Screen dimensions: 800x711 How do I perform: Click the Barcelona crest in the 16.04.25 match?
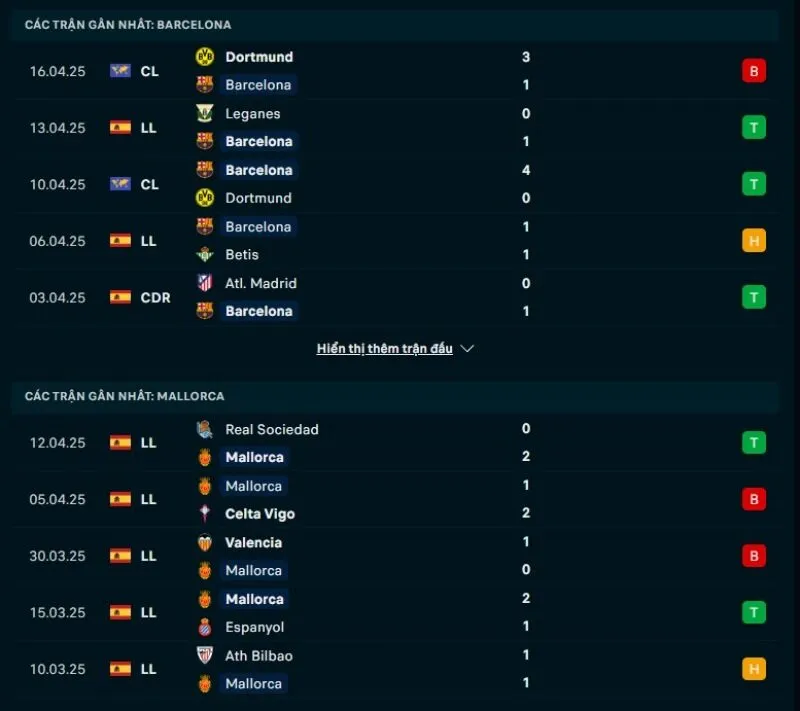(205, 85)
